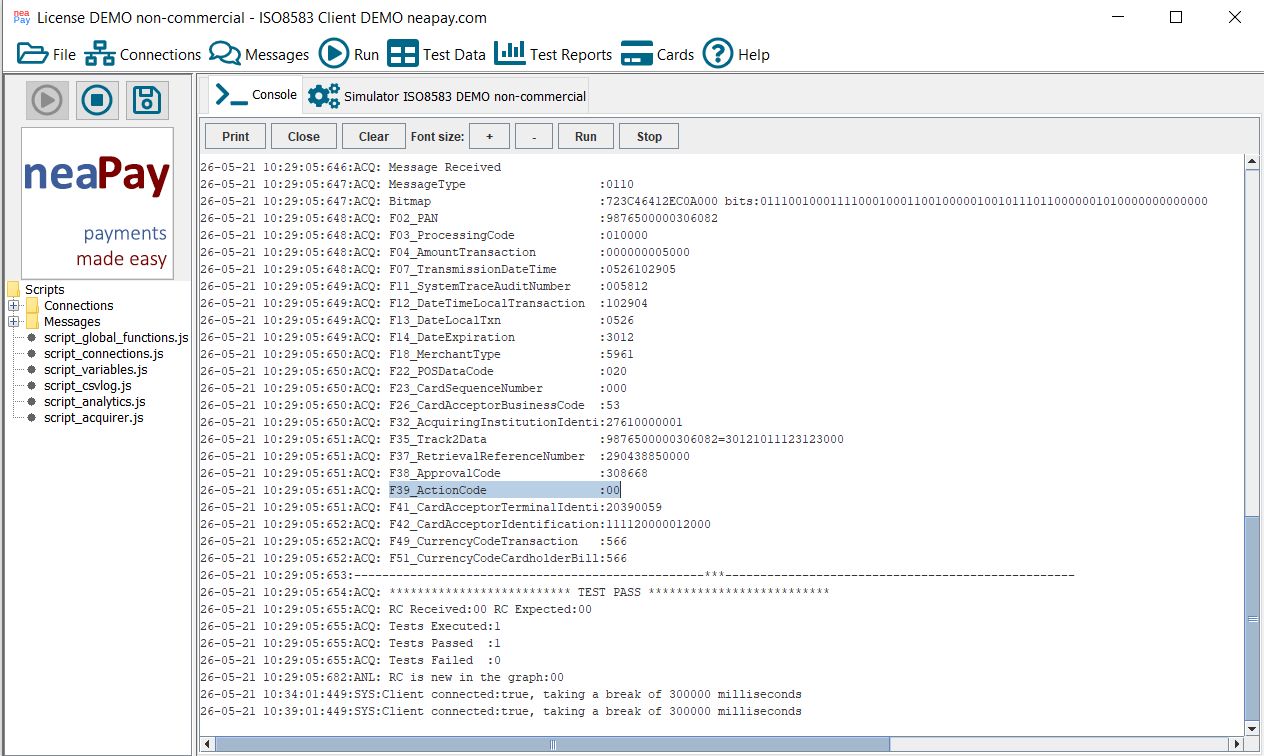Click the console Close button
The width and height of the screenshot is (1264, 756).
click(x=304, y=137)
